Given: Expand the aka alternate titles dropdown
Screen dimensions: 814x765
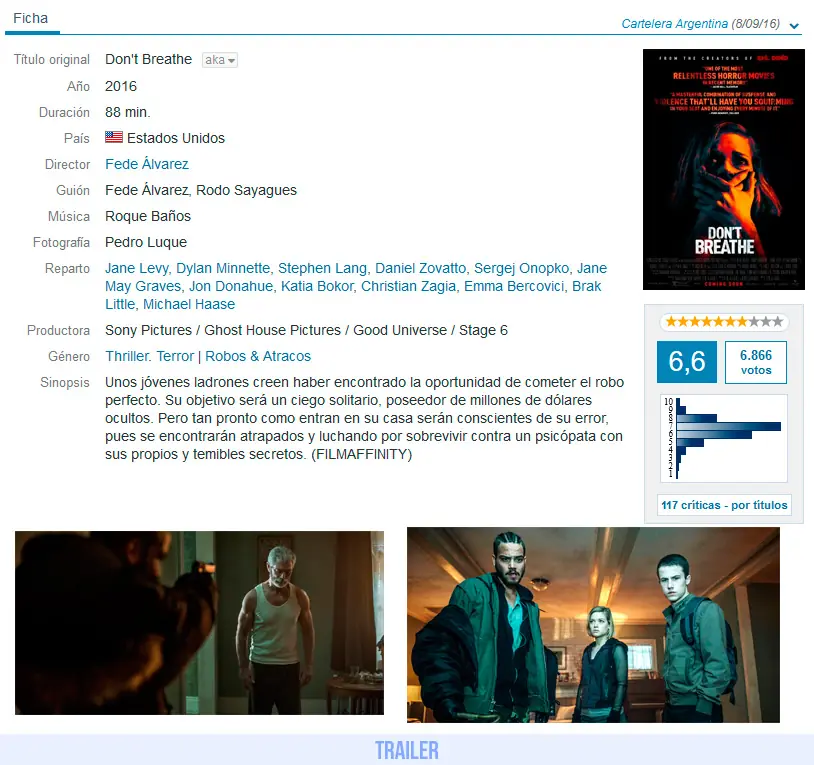Looking at the screenshot, I should click(220, 60).
